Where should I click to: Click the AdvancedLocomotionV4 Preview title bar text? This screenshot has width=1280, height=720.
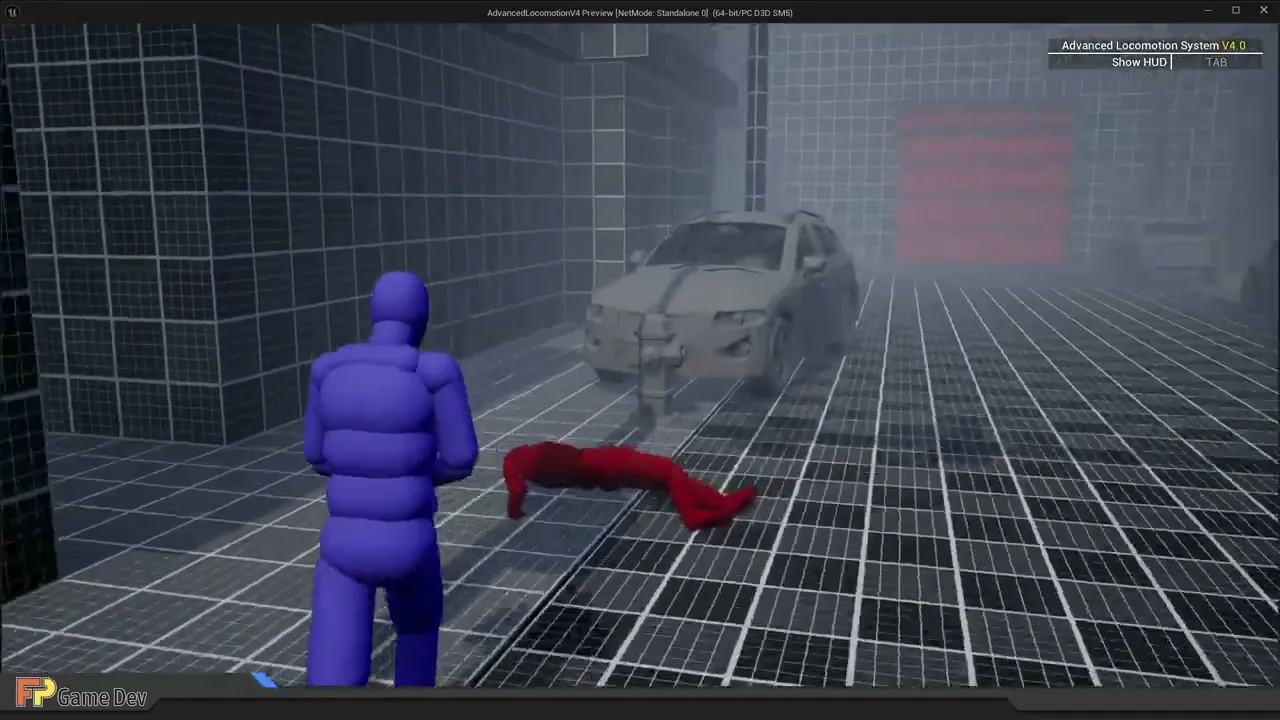(x=640, y=13)
